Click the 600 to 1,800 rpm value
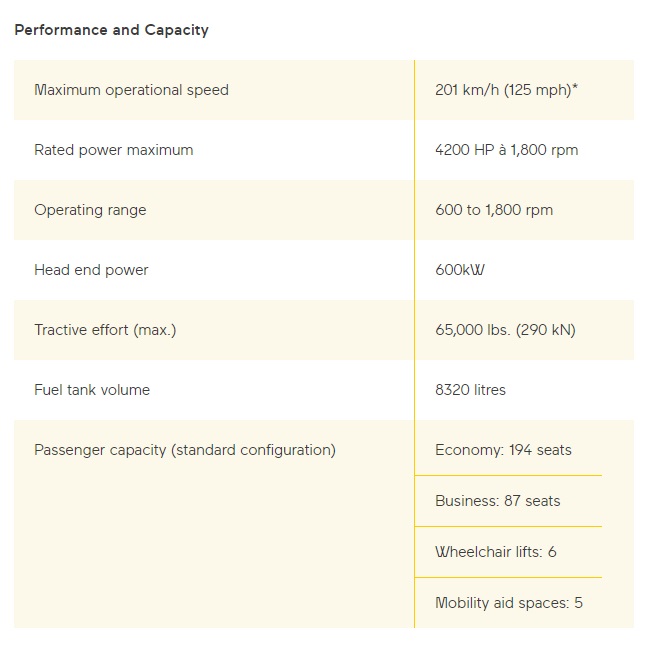The image size is (653, 645). 494,210
